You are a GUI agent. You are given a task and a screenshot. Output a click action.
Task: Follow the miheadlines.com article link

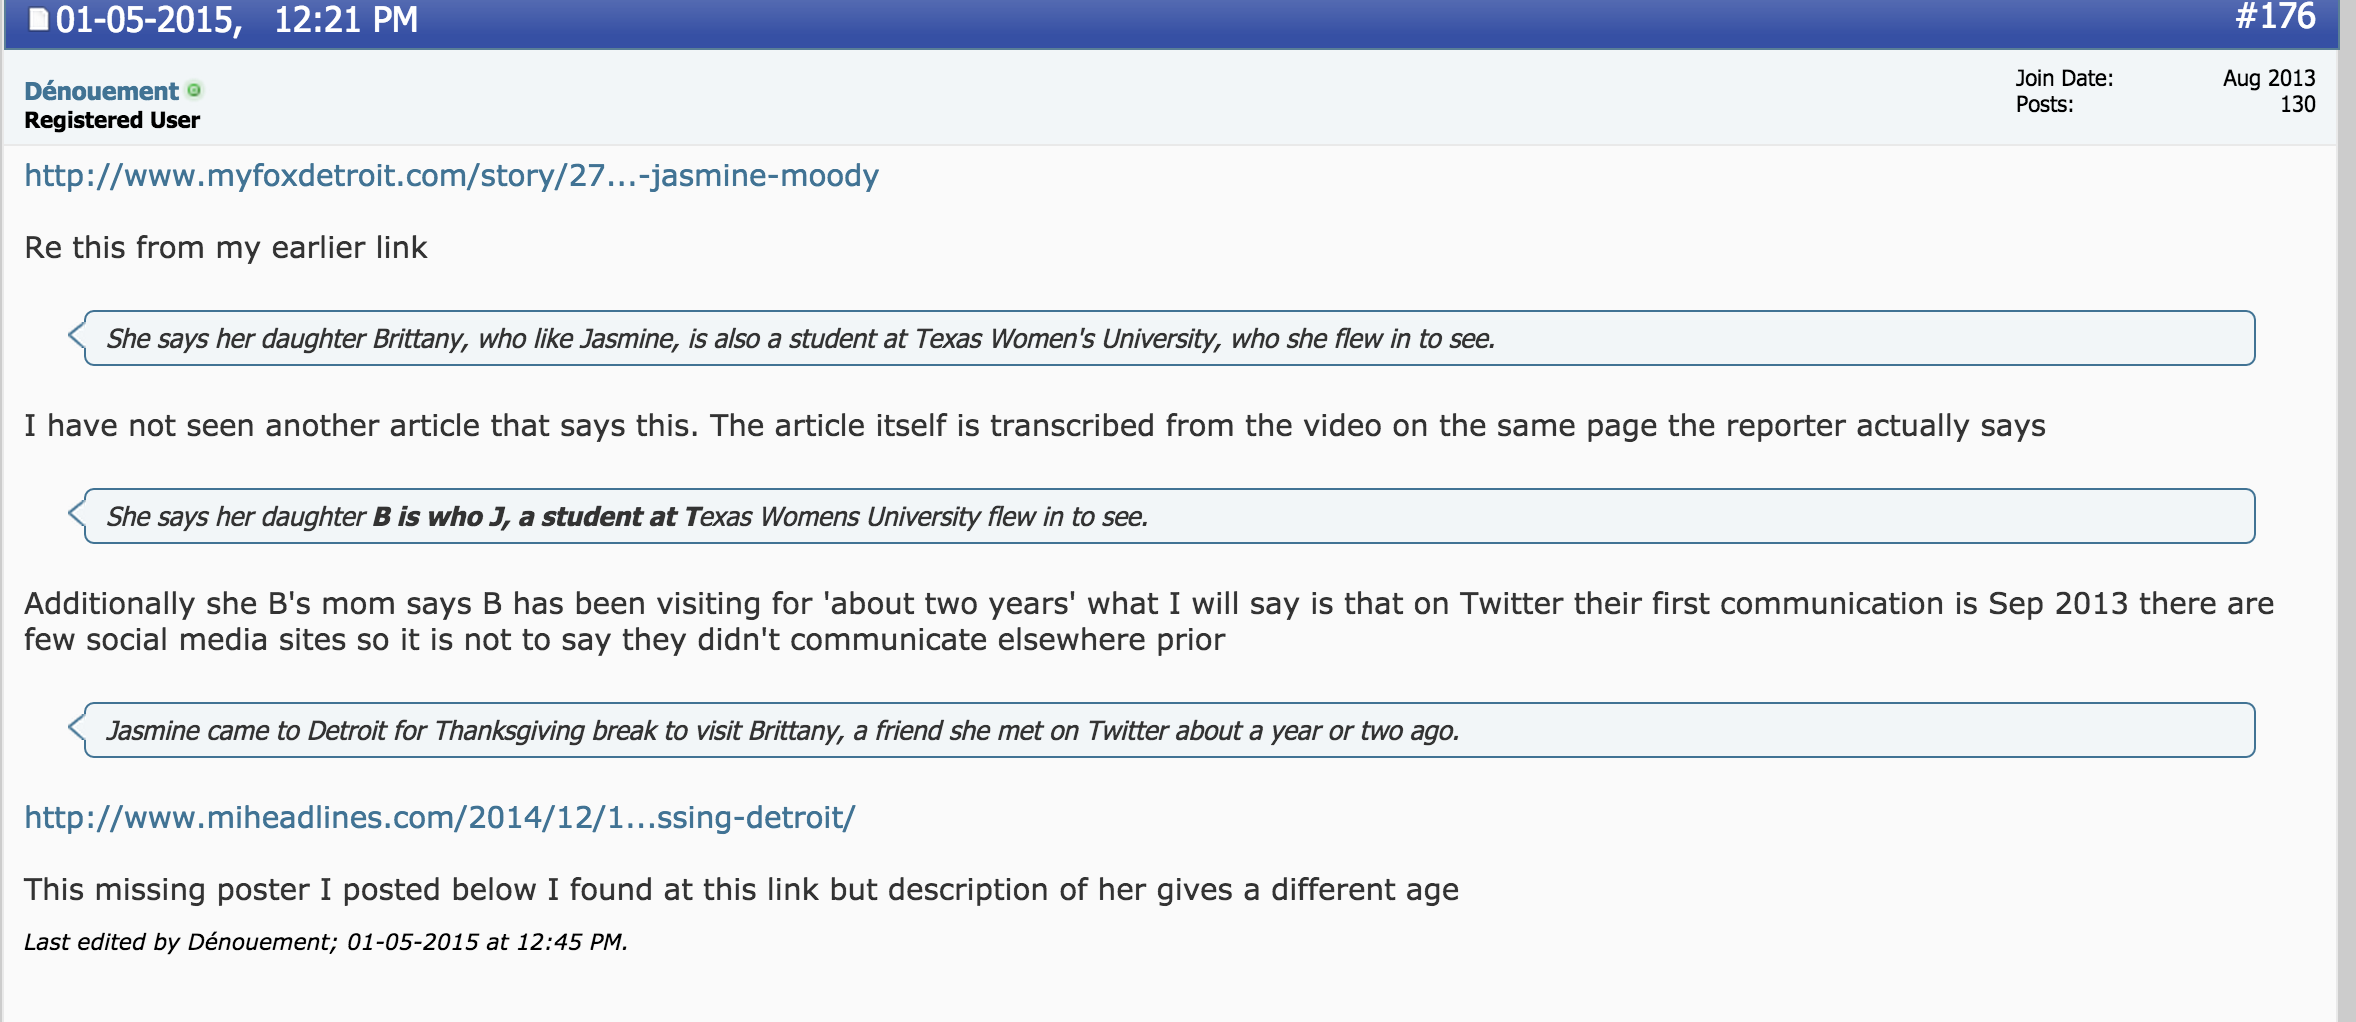coord(439,818)
